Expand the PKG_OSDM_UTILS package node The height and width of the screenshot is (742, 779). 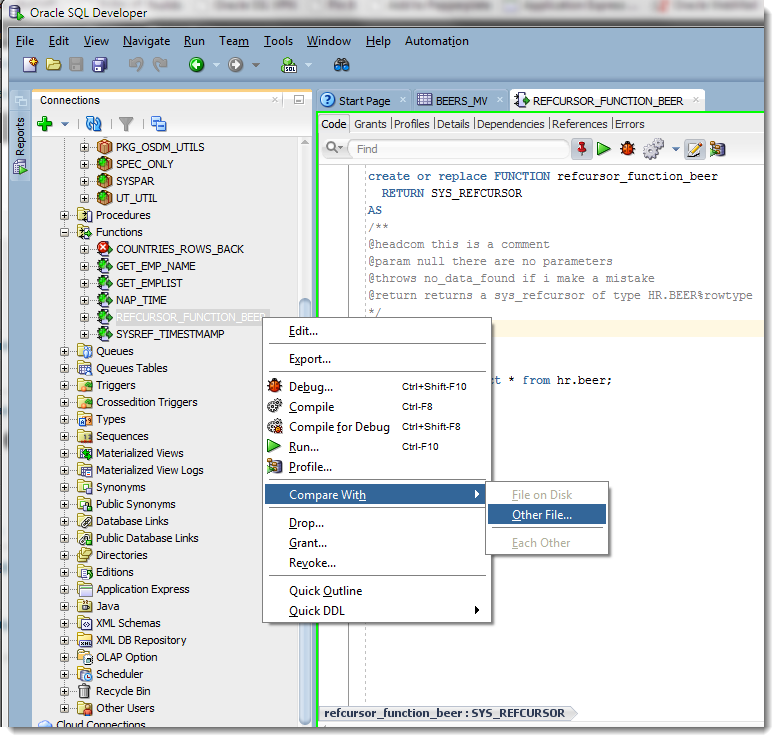(x=84, y=148)
